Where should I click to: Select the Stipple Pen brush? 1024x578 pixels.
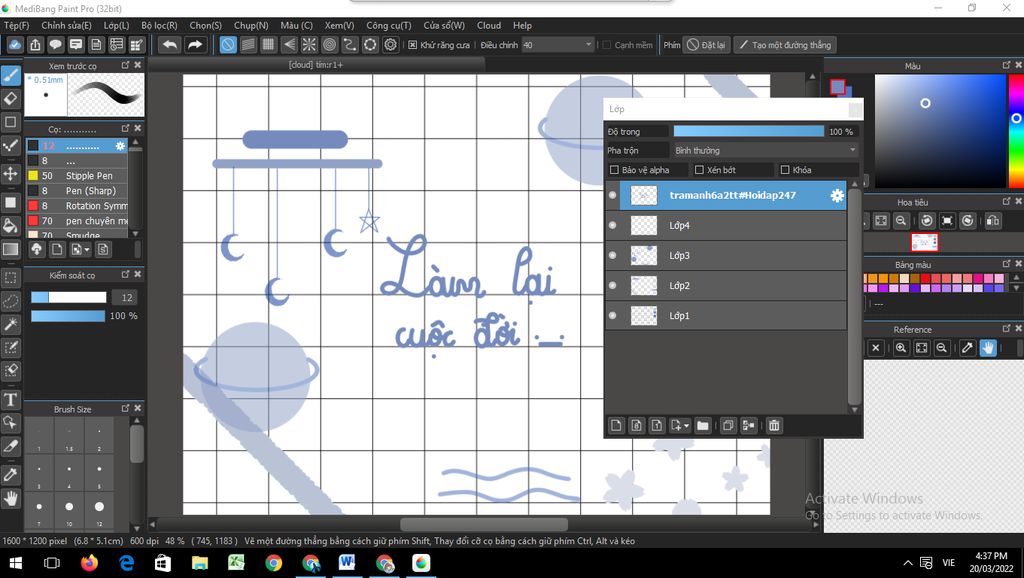(77, 176)
